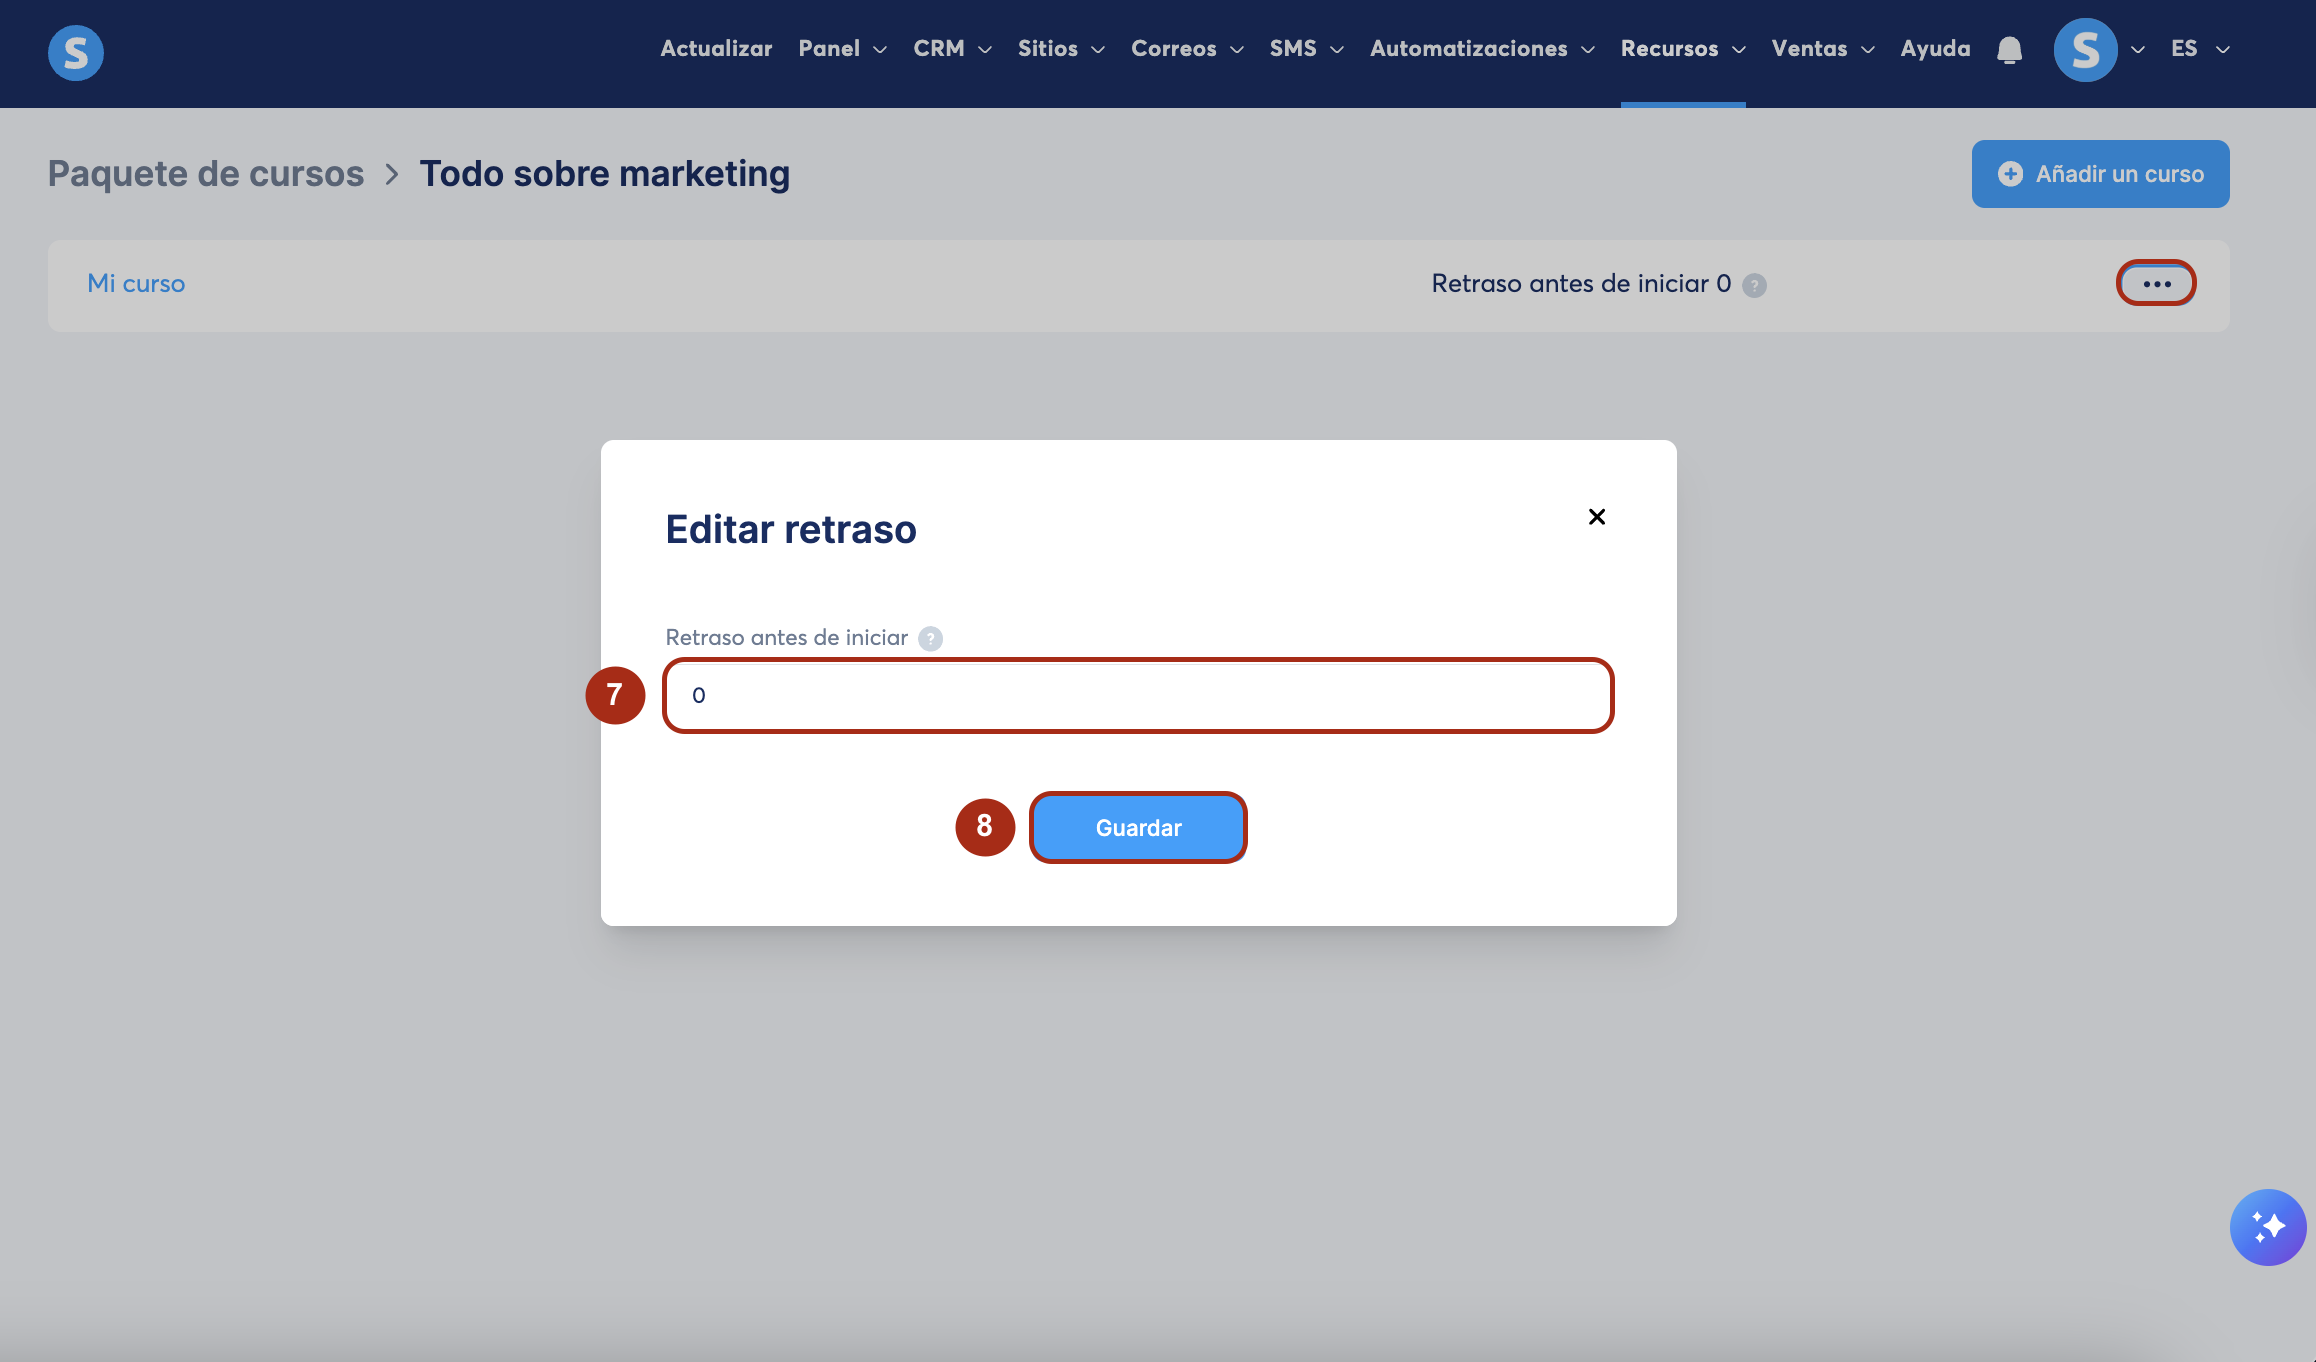
Task: Go to Paquete de cursos breadcrumb
Action: click(206, 174)
